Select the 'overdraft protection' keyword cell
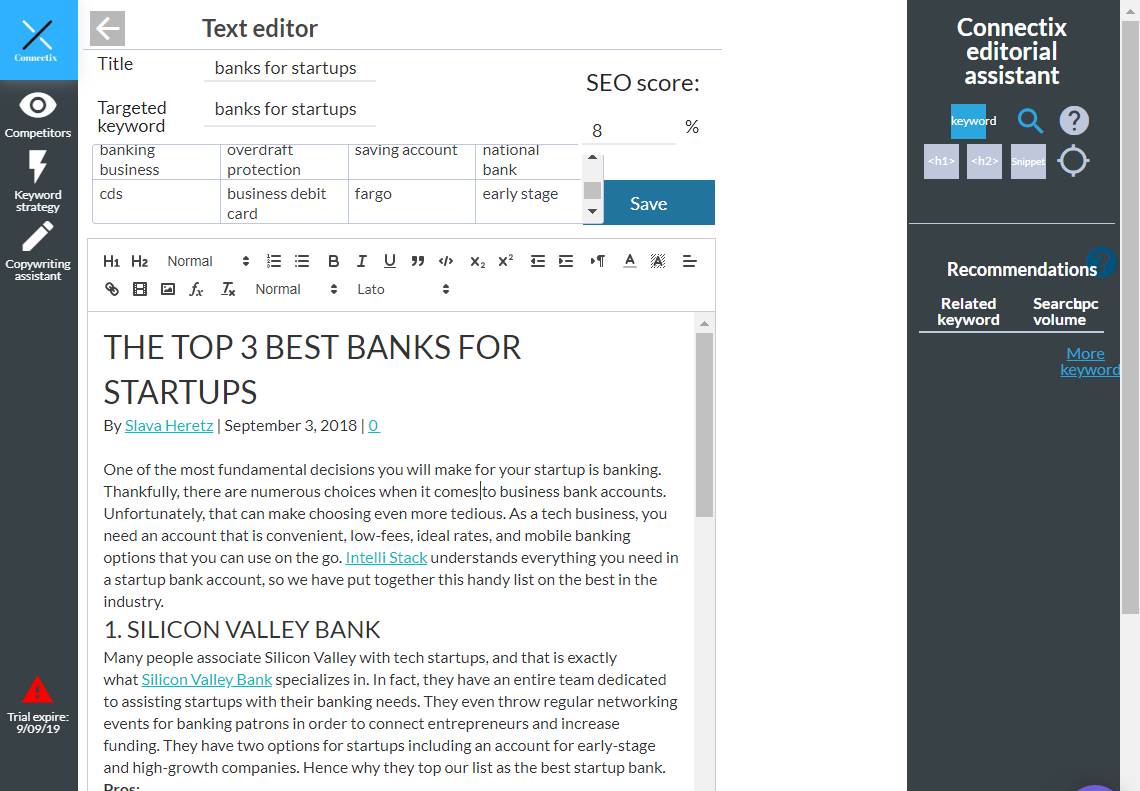The width and height of the screenshot is (1140, 791). coord(284,160)
